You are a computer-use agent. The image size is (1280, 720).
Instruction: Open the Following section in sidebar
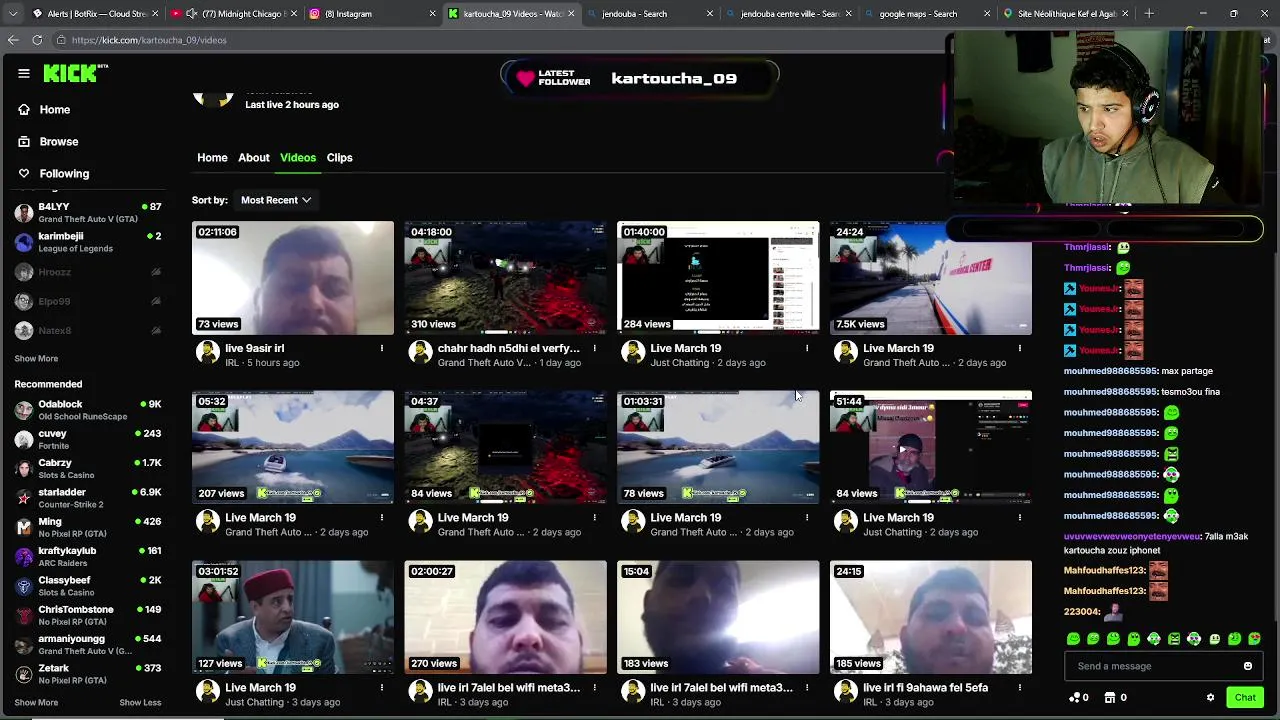(55, 173)
